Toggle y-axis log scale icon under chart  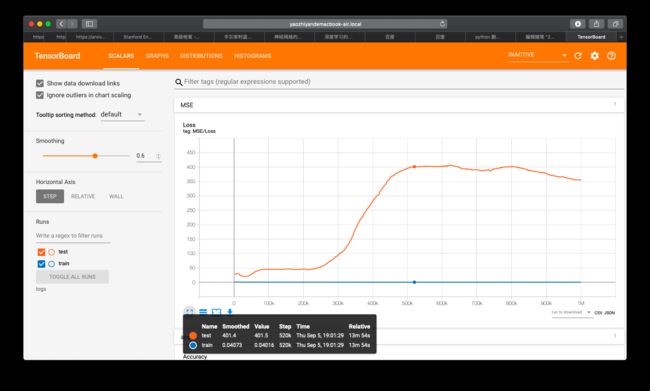203,312
